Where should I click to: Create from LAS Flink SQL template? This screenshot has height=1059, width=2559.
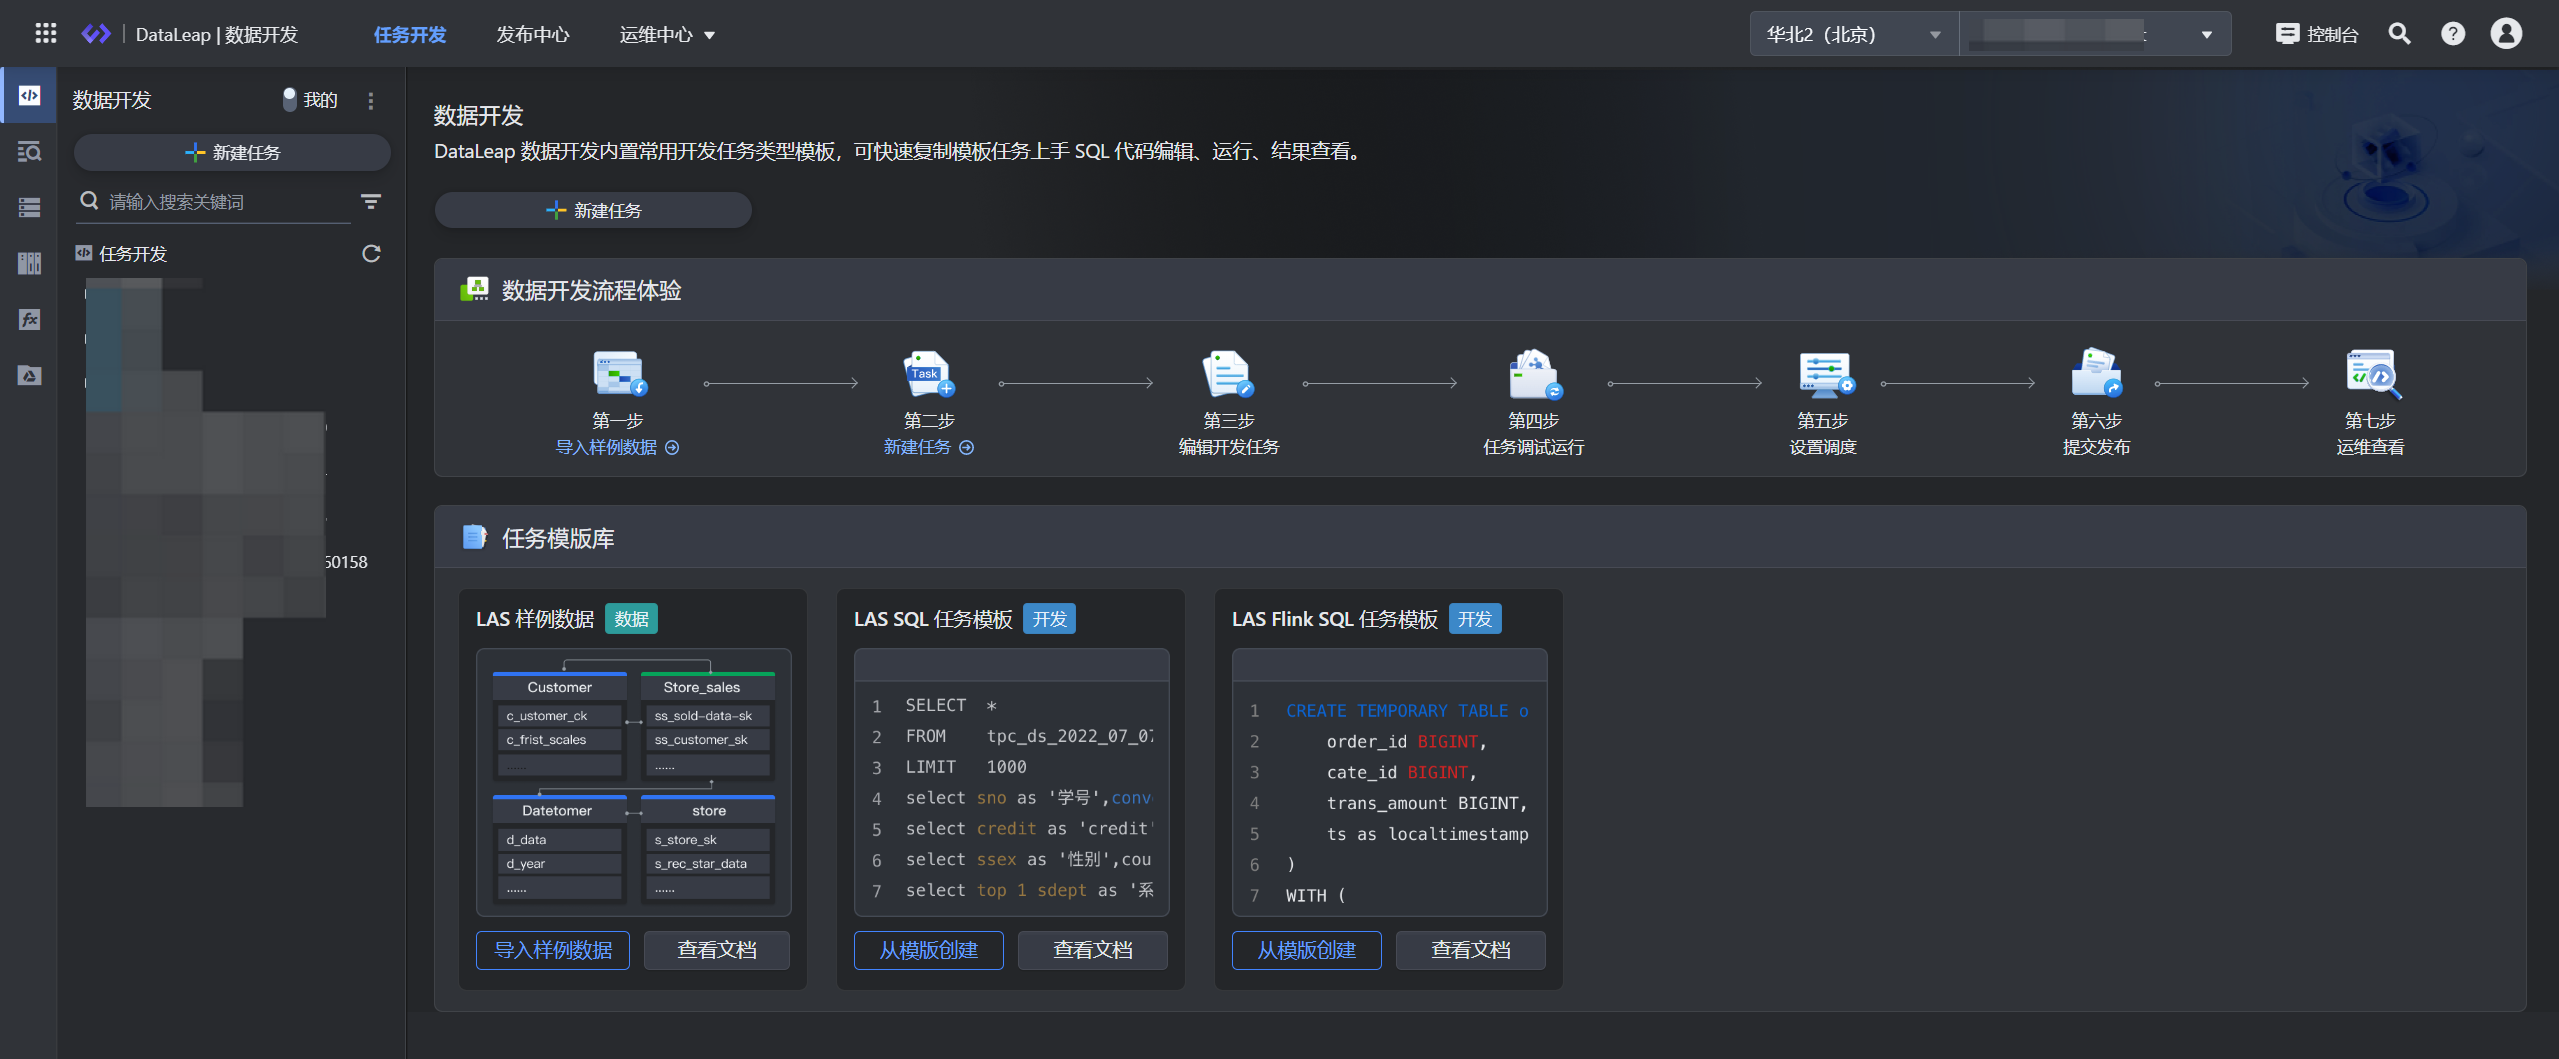tap(1306, 950)
